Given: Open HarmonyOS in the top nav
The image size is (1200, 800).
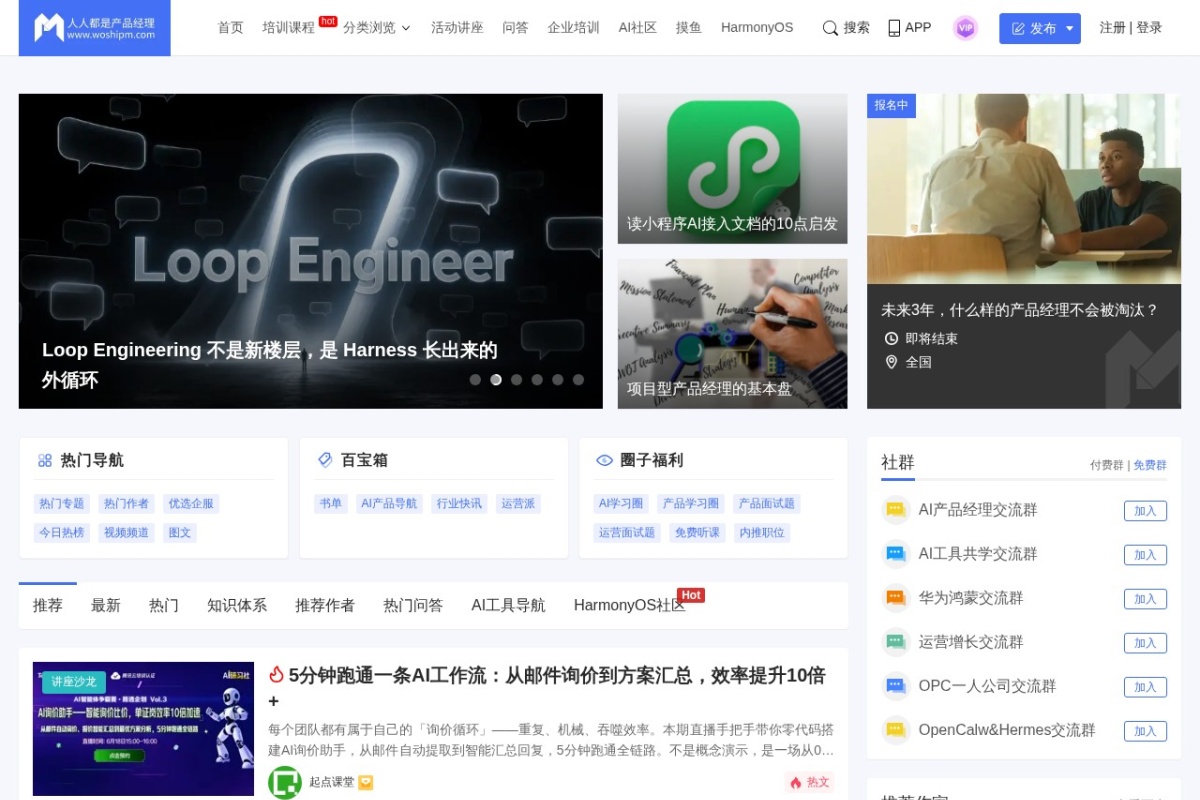Looking at the screenshot, I should 757,28.
